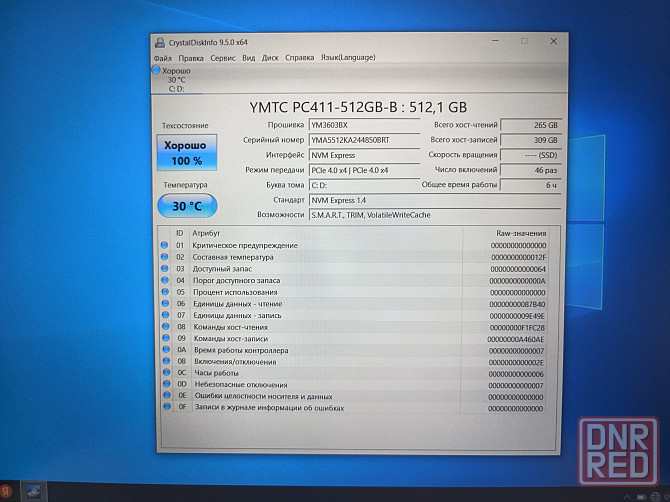Click the CrystalDiskInfo title bar icon
Screen dimensions: 670x502
point(160,42)
